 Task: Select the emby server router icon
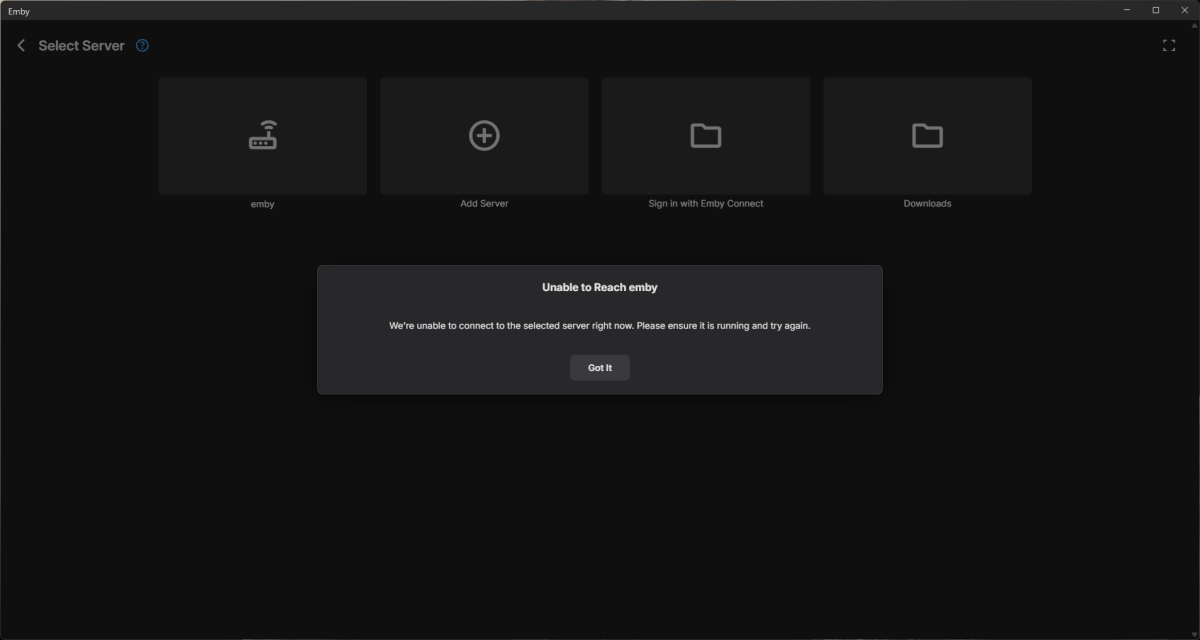click(263, 135)
